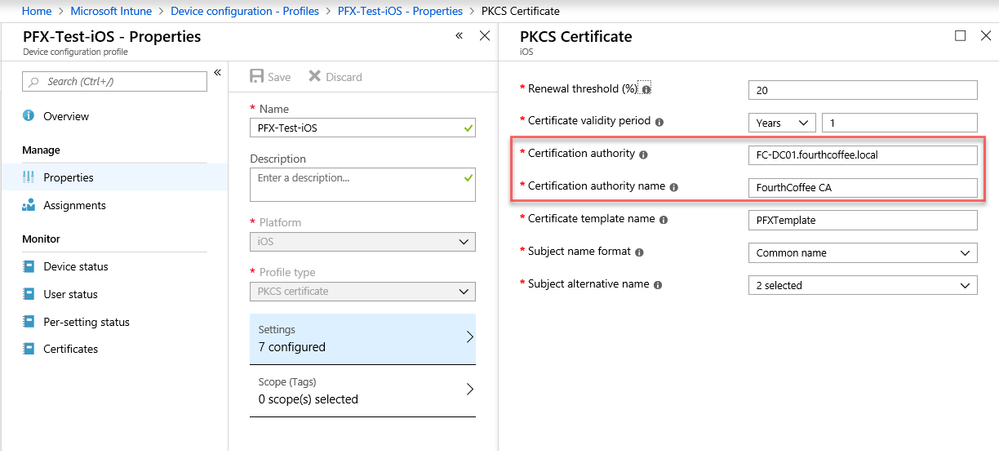Click info icon next to Certificate validity period
The height and width of the screenshot is (451, 999).
[x=659, y=122]
